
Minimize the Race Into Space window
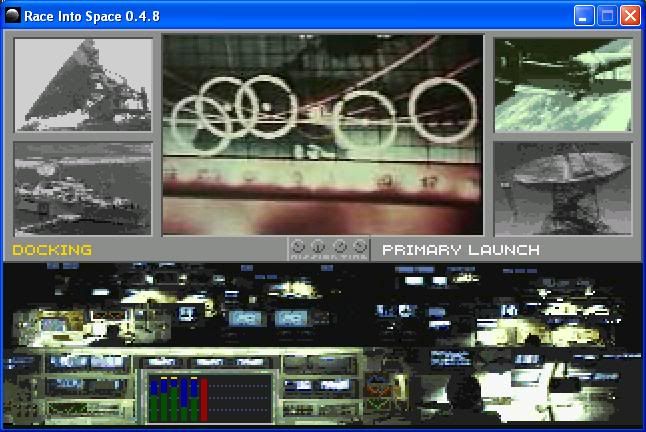click(x=584, y=16)
